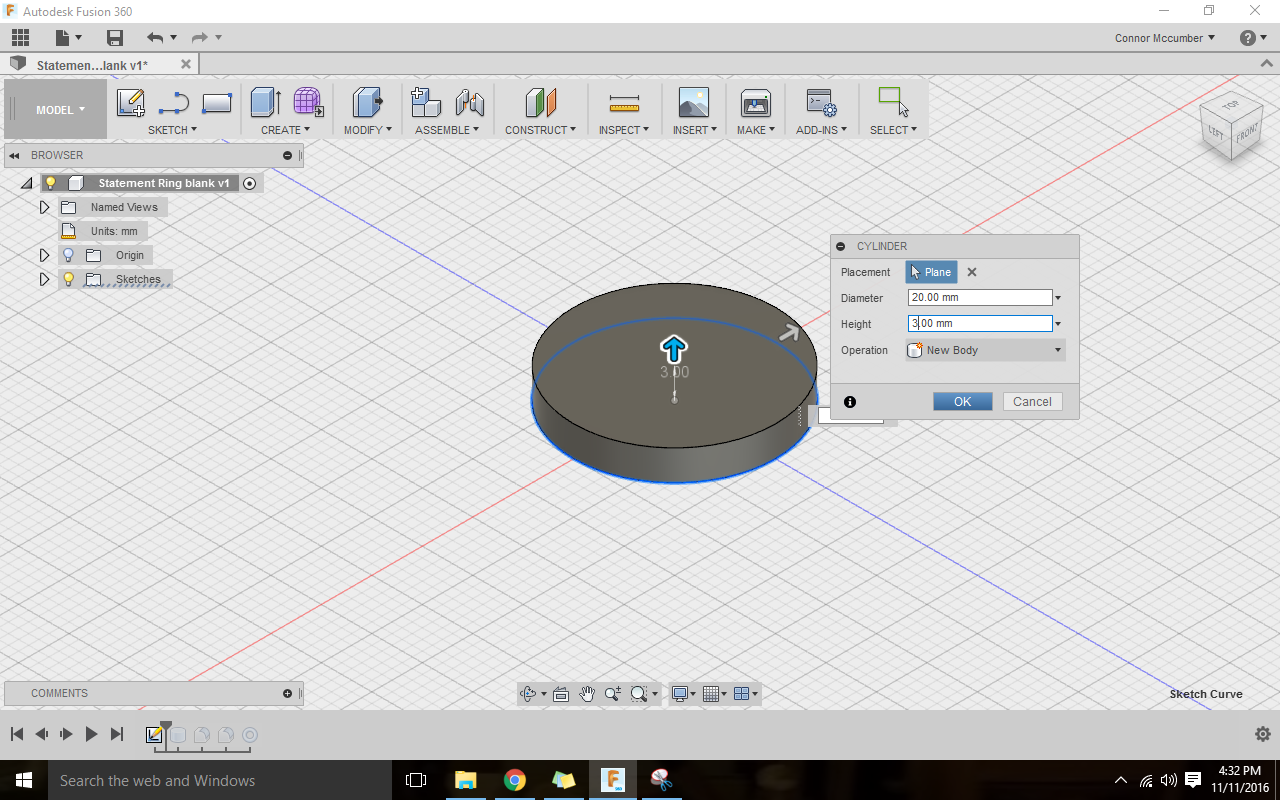This screenshot has height=800, width=1280.
Task: Click the Orbit navigation icon
Action: click(528, 693)
